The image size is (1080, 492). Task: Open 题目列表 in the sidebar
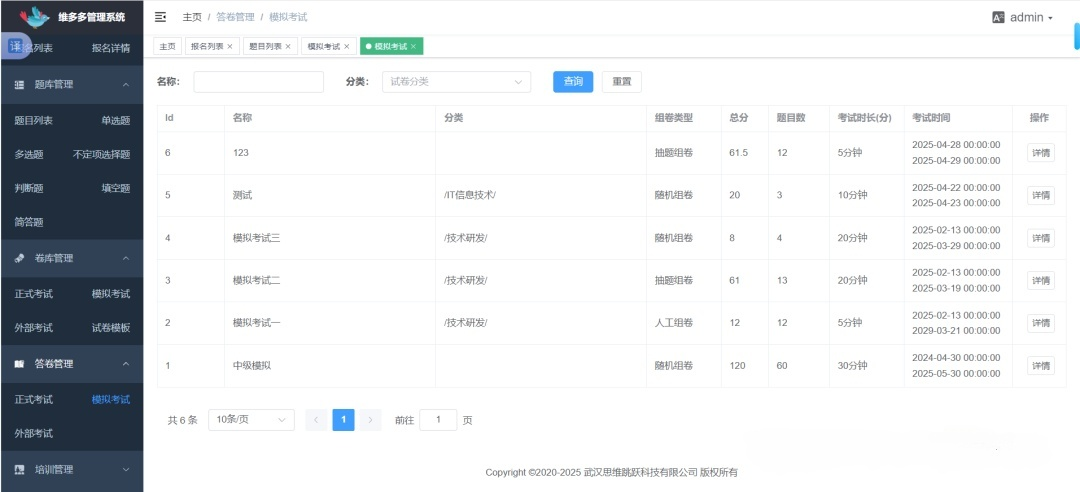click(x=34, y=121)
